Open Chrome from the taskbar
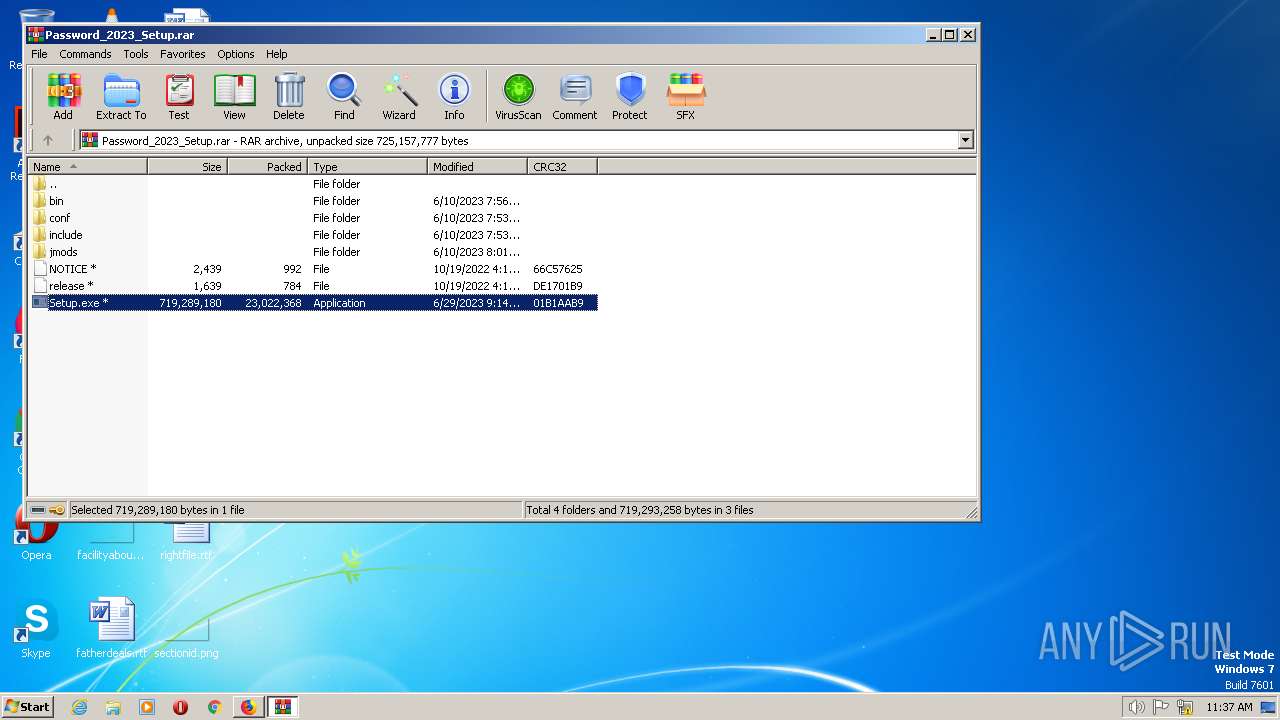This screenshot has width=1280, height=720. click(214, 707)
